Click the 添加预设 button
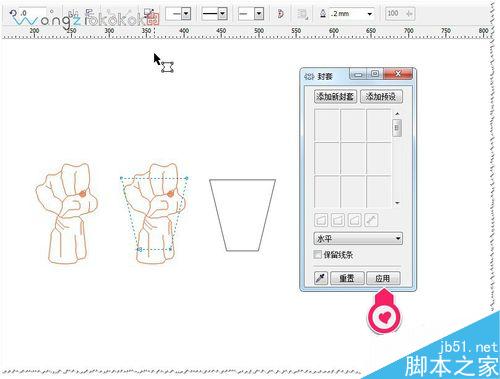Image resolution: width=500 pixels, height=379 pixels. pos(381,97)
